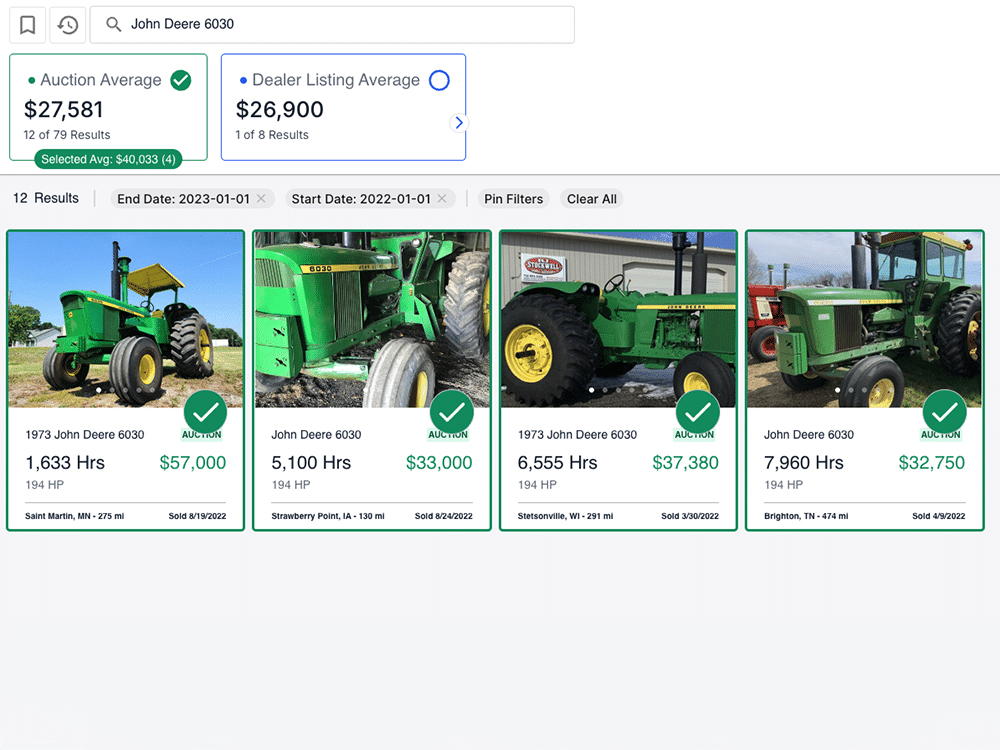This screenshot has height=750, width=1000.
Task: Deselect the $33,000 tractor checkmark
Action: [x=452, y=412]
